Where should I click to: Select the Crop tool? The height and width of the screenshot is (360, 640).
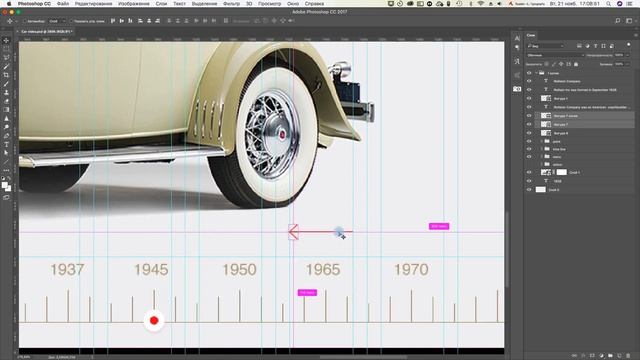[x=6, y=75]
